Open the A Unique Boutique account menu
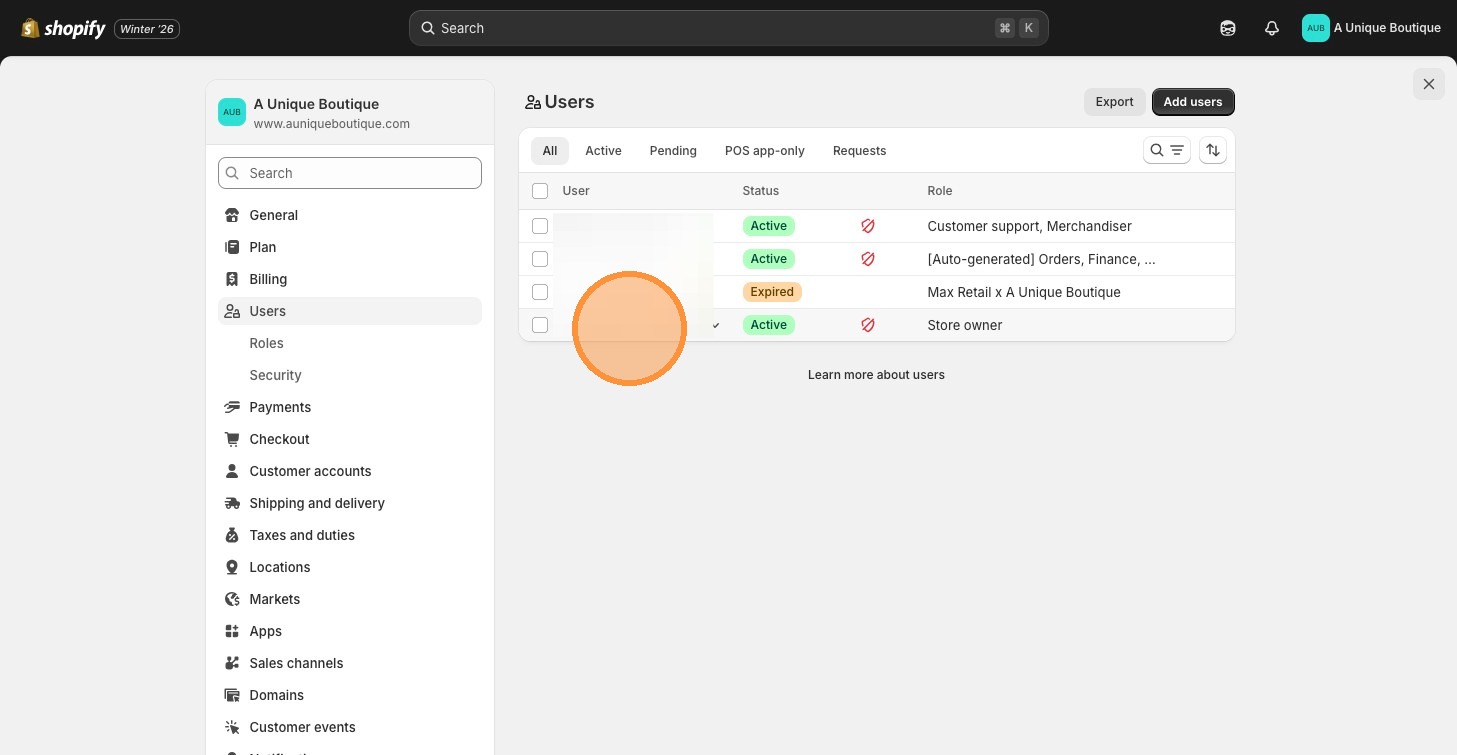The width and height of the screenshot is (1457, 755). point(1371,28)
